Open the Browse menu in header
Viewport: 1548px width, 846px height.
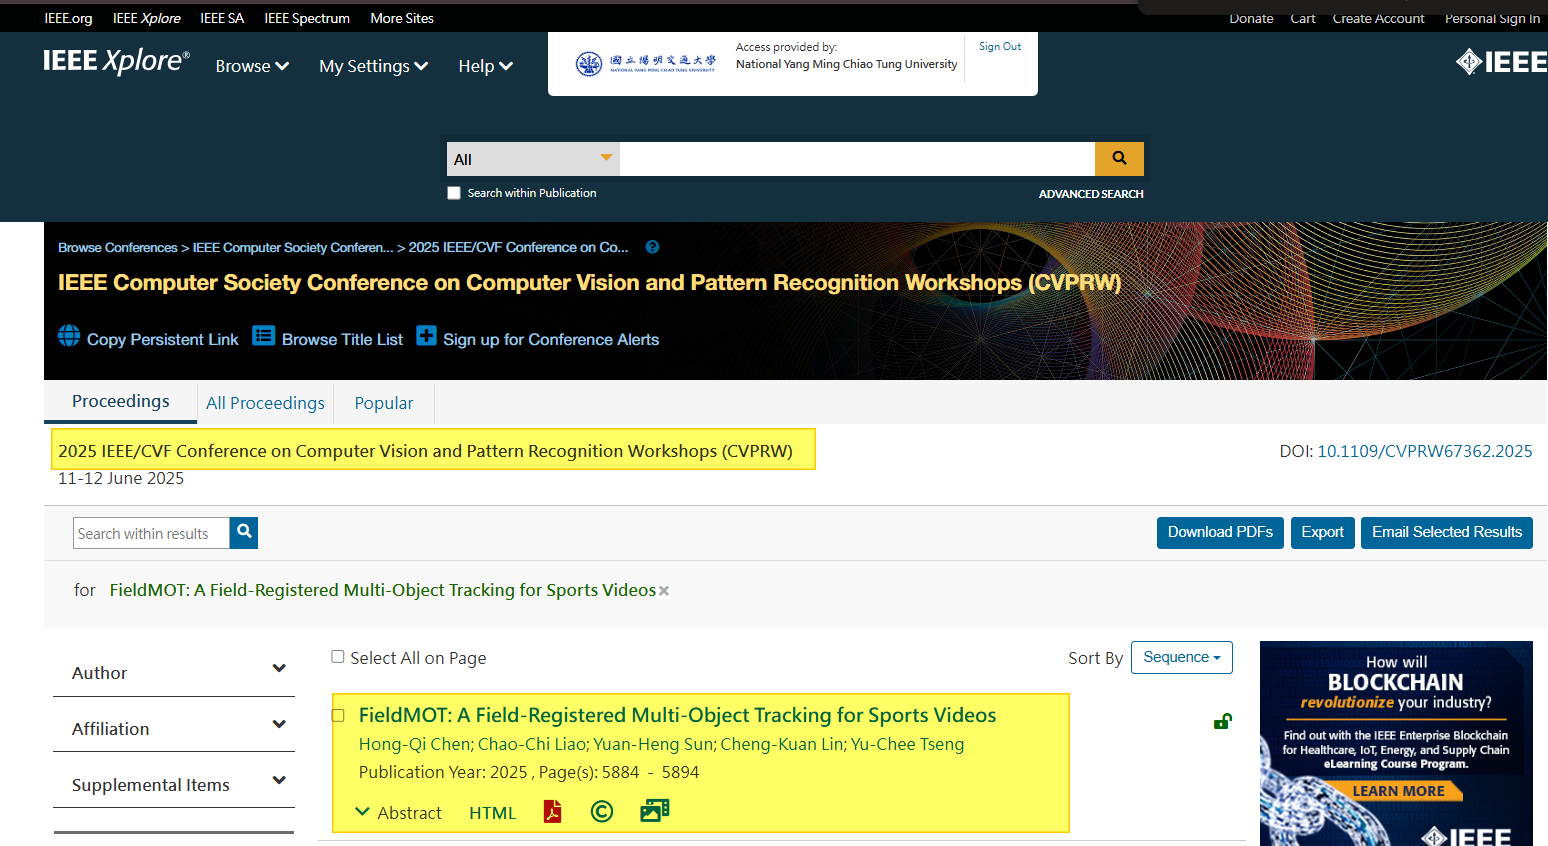click(252, 66)
